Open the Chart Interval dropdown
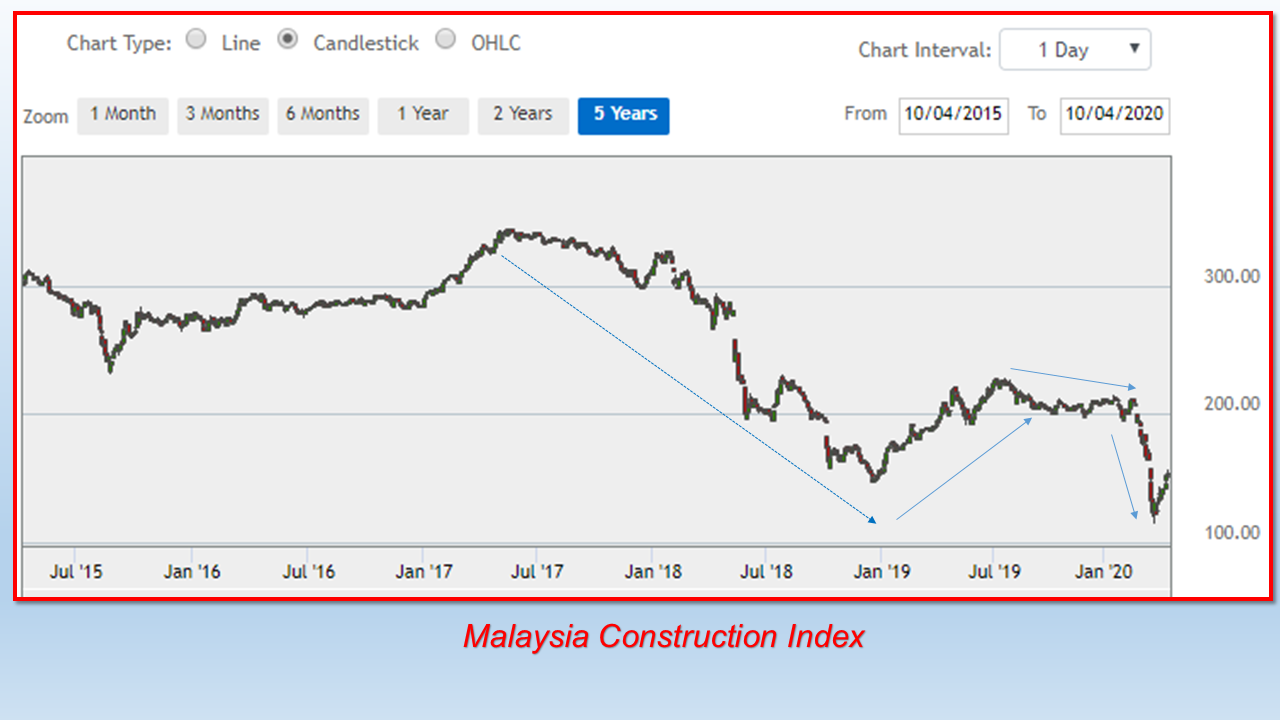Image resolution: width=1280 pixels, height=720 pixels. pos(1075,49)
